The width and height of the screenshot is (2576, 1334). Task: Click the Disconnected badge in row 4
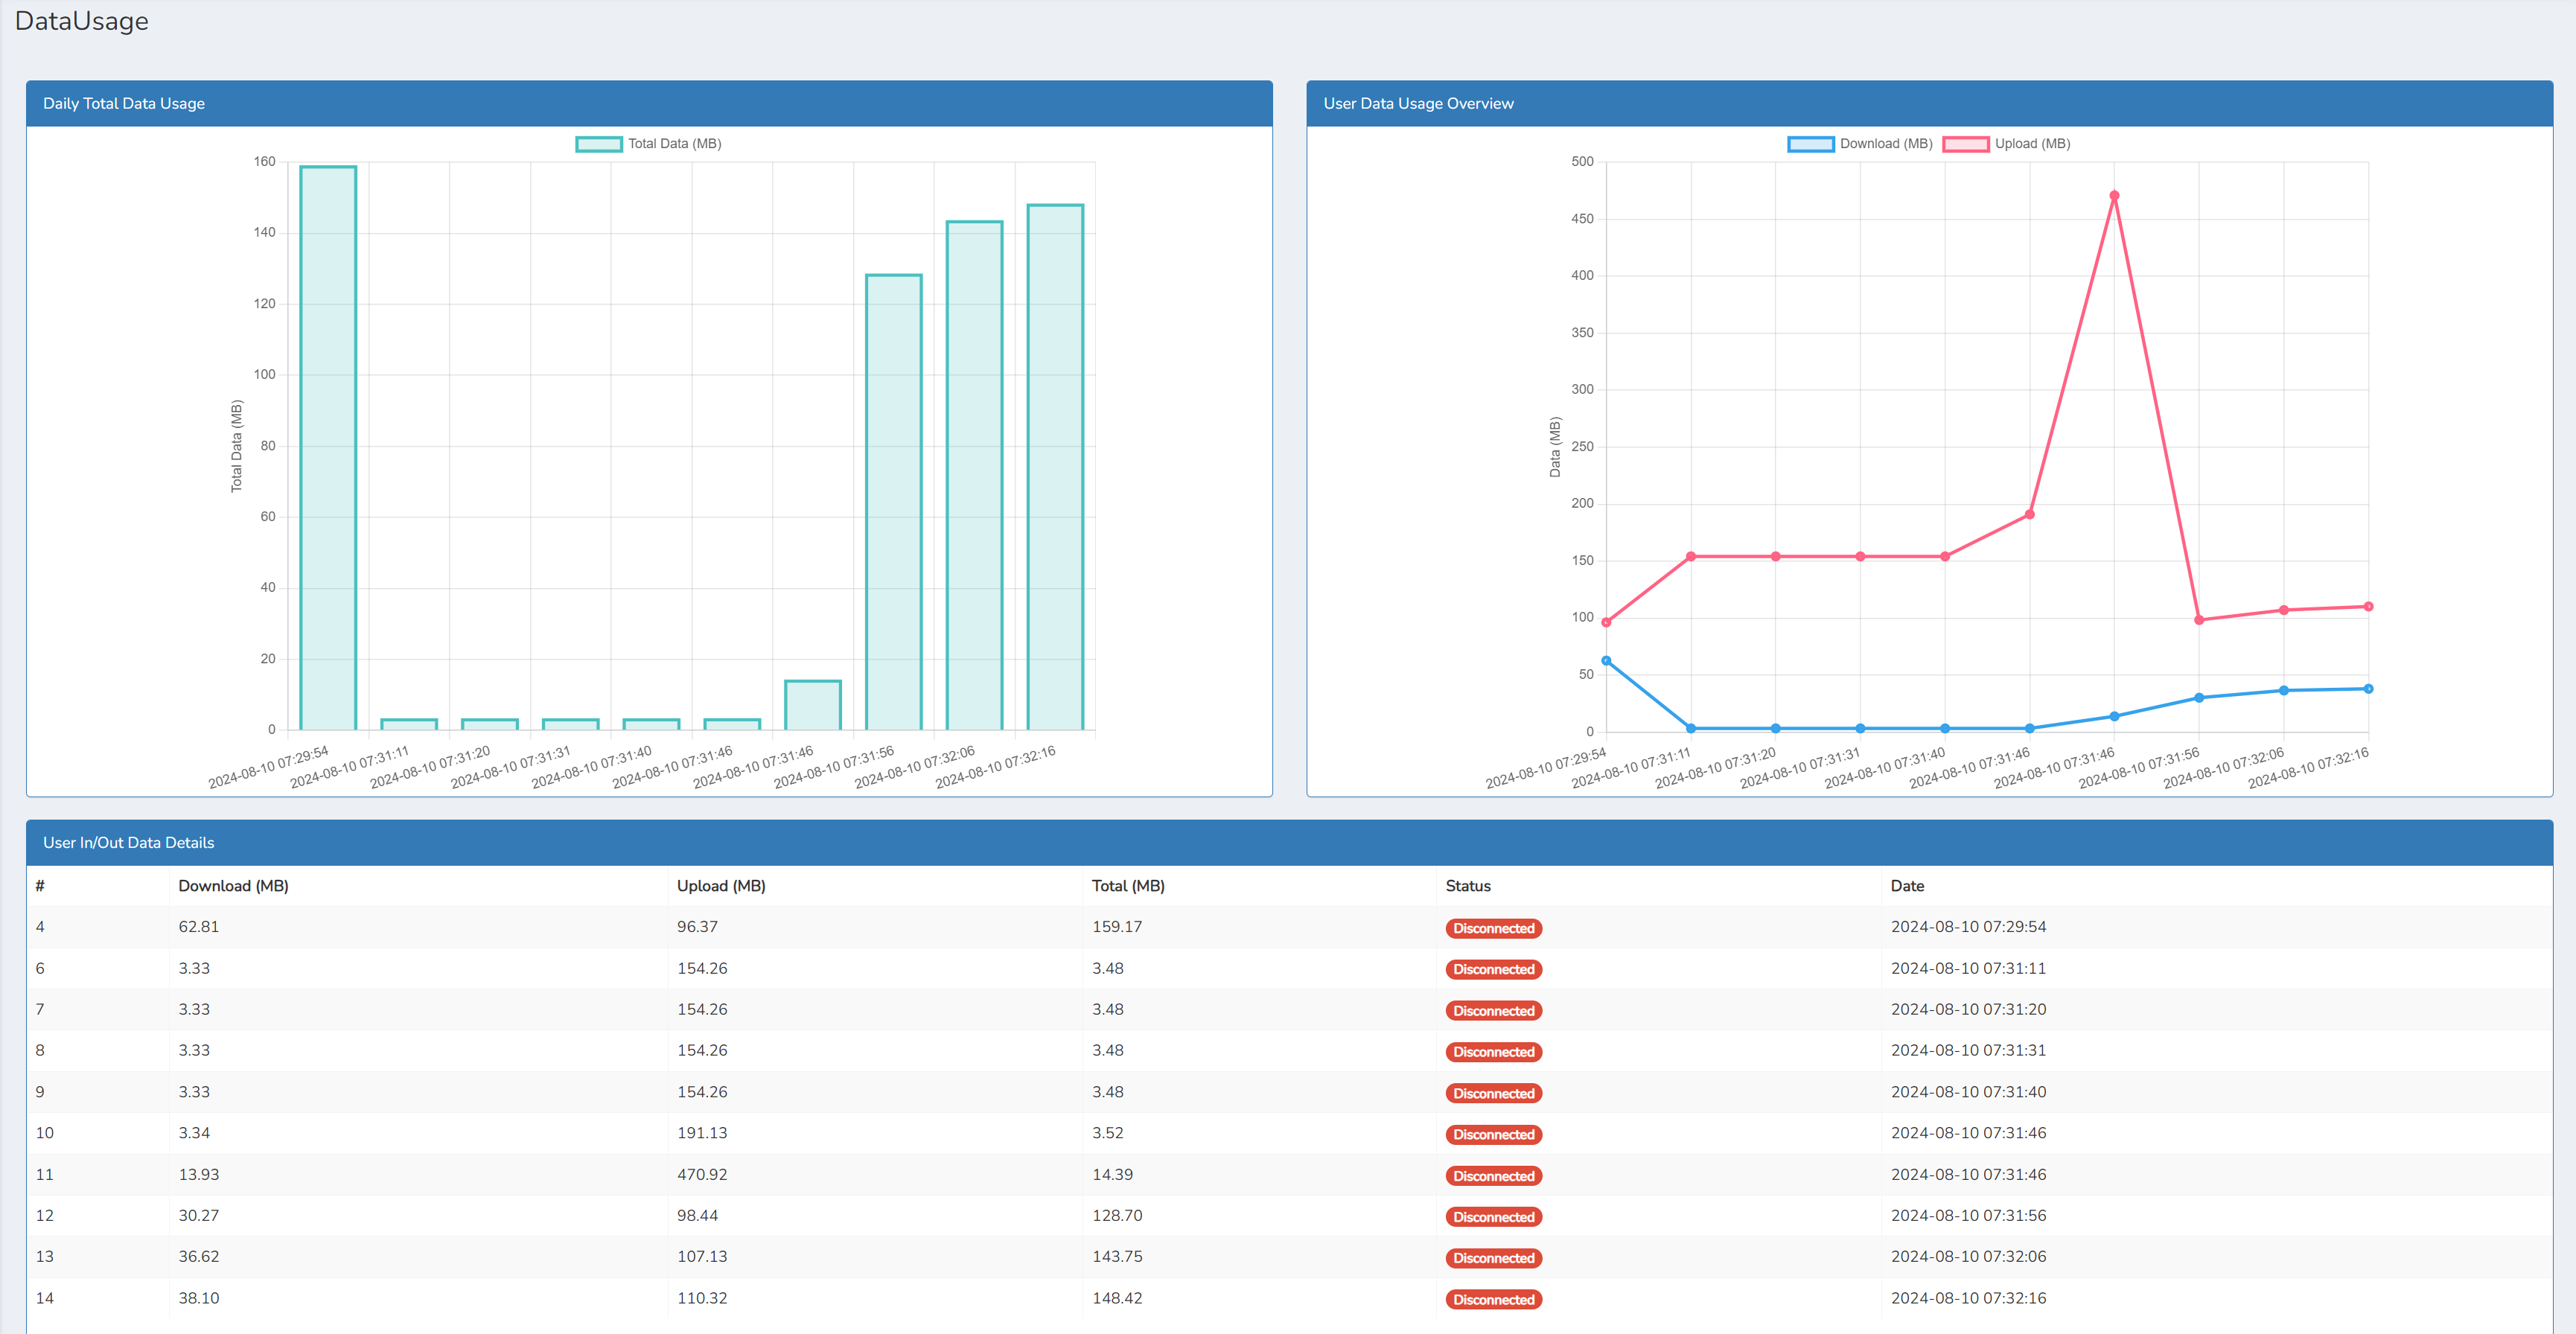pyautogui.click(x=1493, y=928)
